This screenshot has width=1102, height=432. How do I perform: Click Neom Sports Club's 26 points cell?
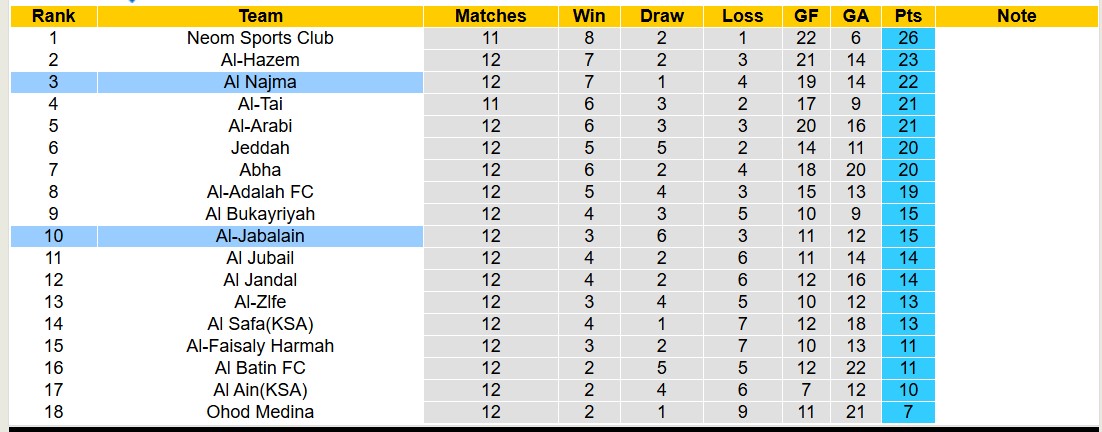pos(908,38)
